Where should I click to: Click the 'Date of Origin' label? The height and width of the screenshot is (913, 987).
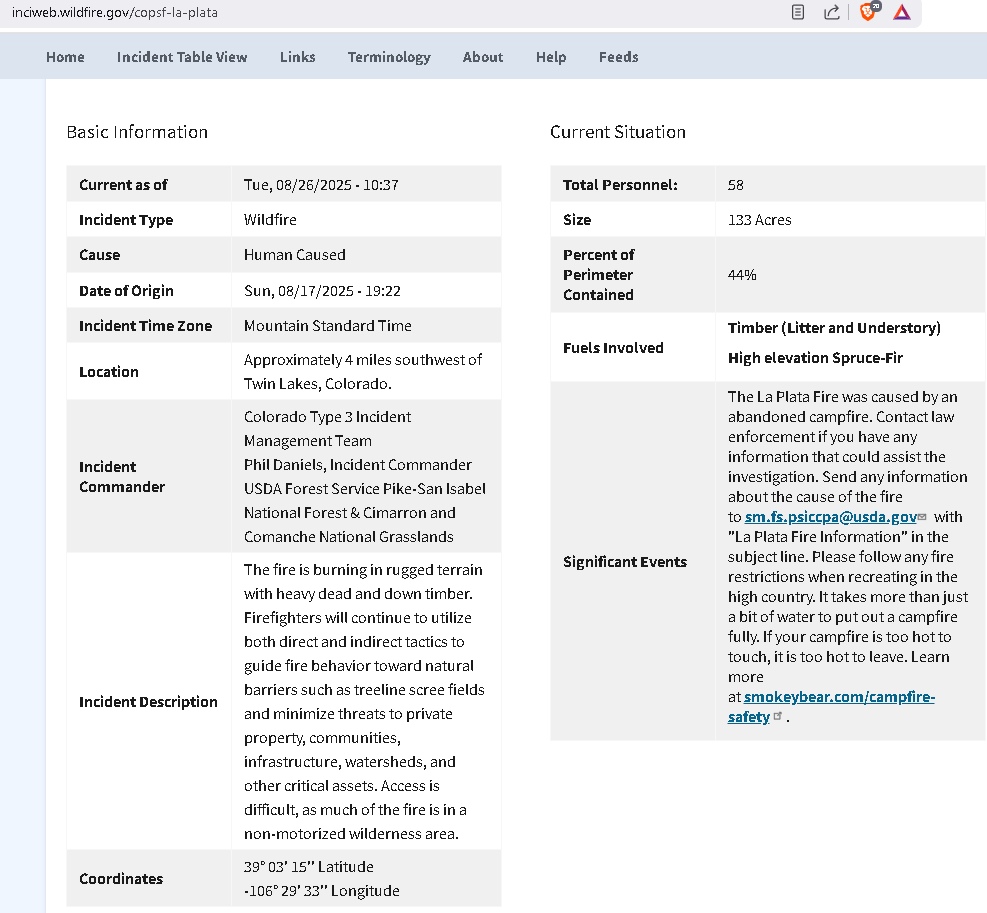126,291
